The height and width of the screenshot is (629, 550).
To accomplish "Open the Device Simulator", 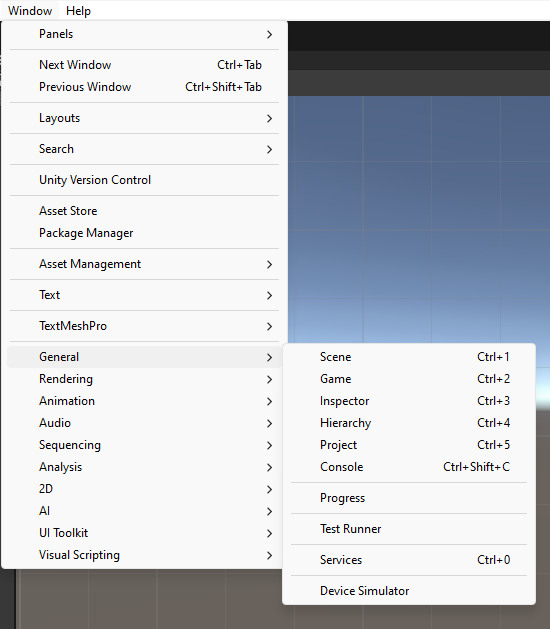I will tap(409, 590).
